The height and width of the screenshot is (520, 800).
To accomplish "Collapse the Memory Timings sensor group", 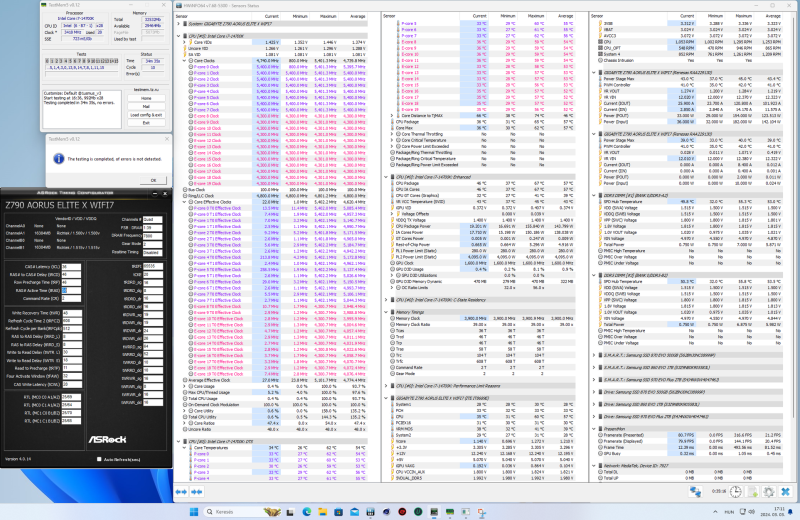I will [x=386, y=312].
